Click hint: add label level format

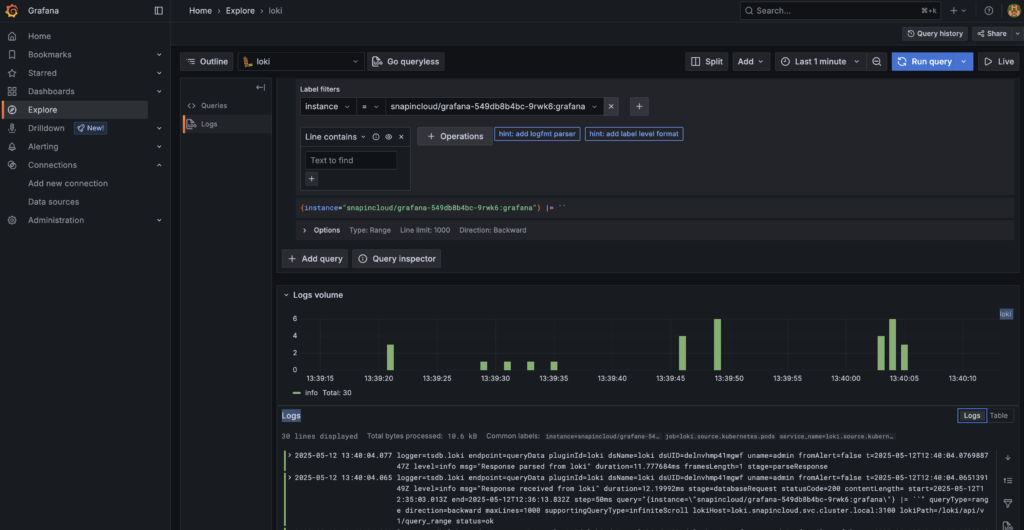634,134
